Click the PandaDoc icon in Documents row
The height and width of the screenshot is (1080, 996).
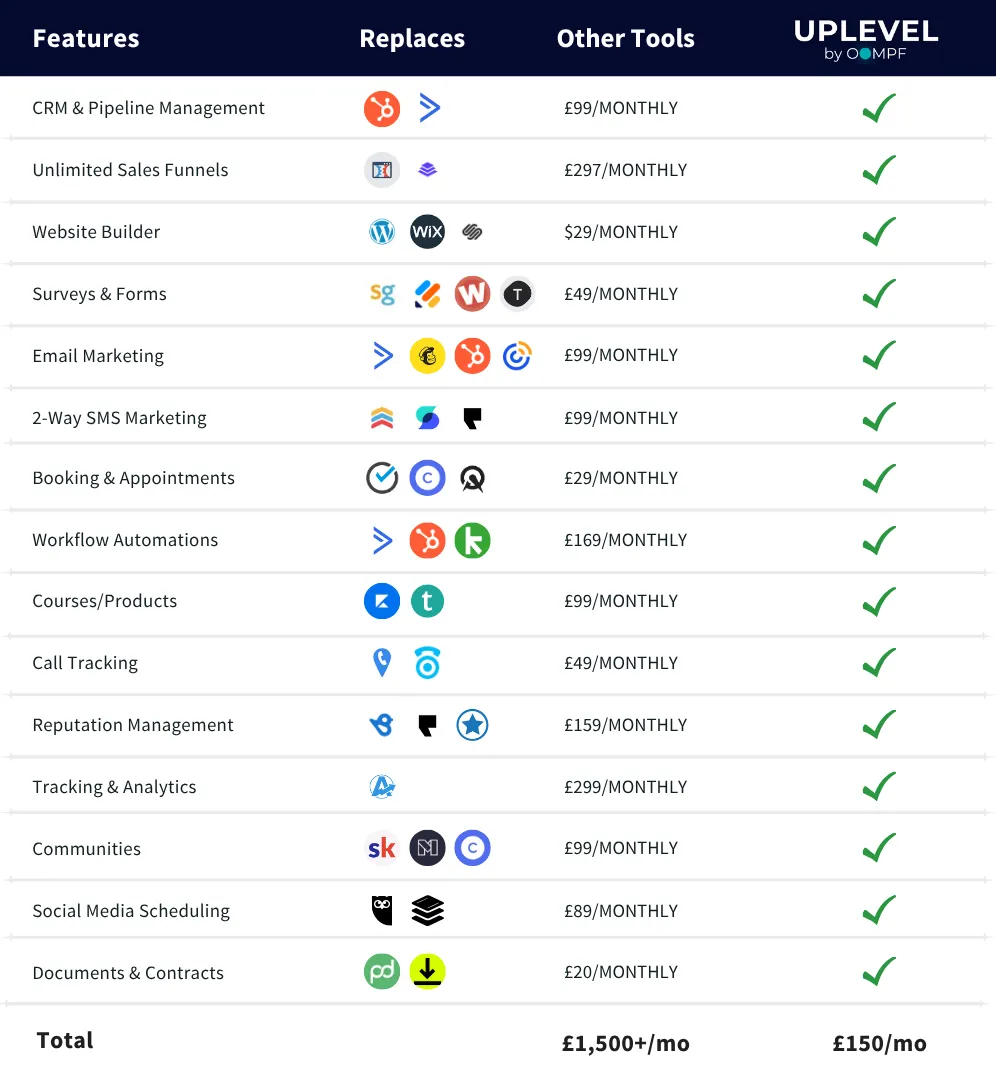click(382, 971)
